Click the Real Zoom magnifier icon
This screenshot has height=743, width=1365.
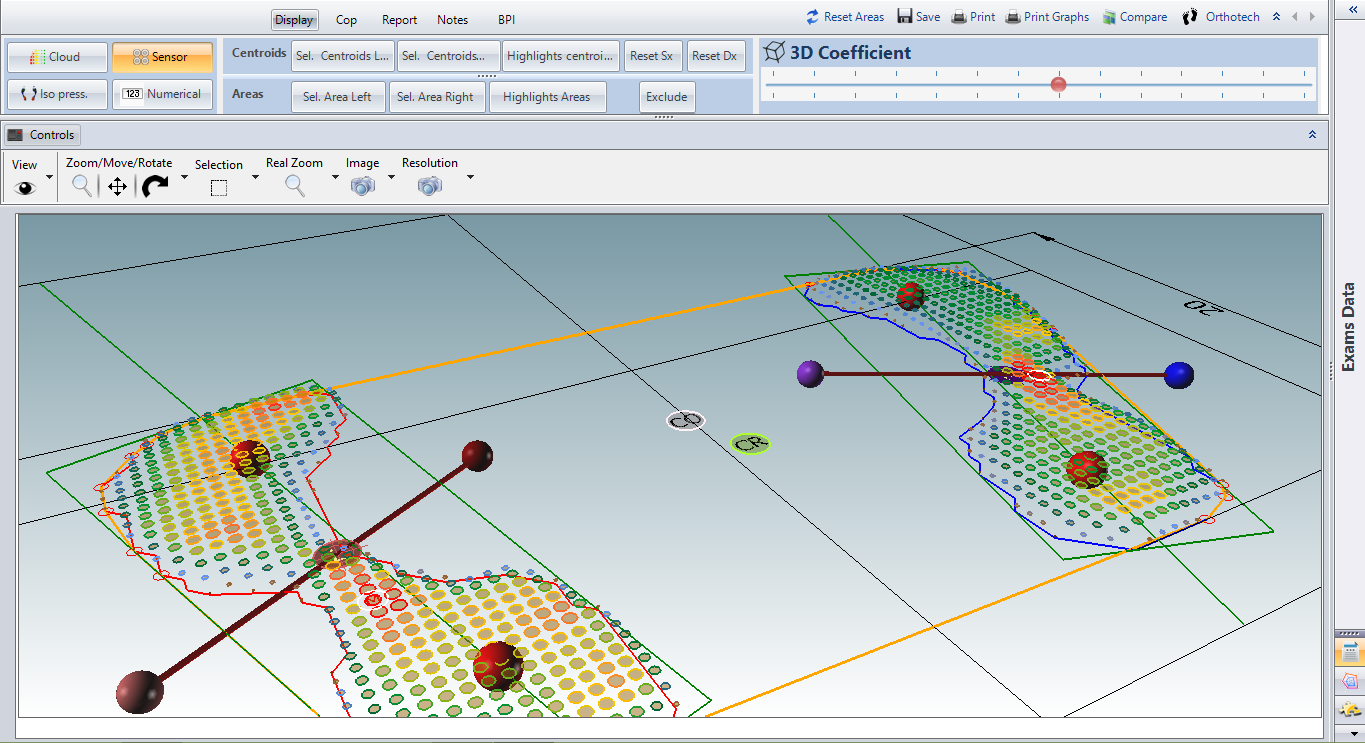pyautogui.click(x=295, y=186)
